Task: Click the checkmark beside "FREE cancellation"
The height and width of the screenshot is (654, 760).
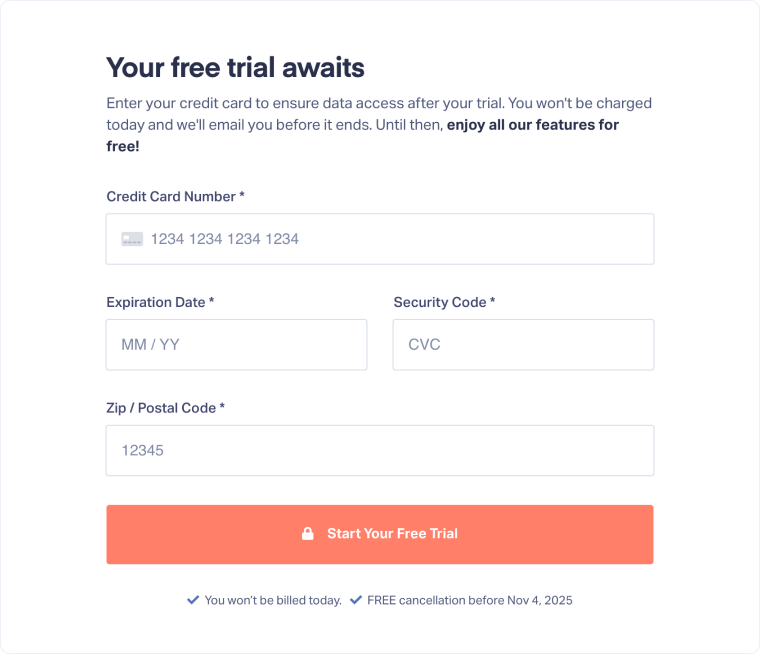Action: click(356, 600)
